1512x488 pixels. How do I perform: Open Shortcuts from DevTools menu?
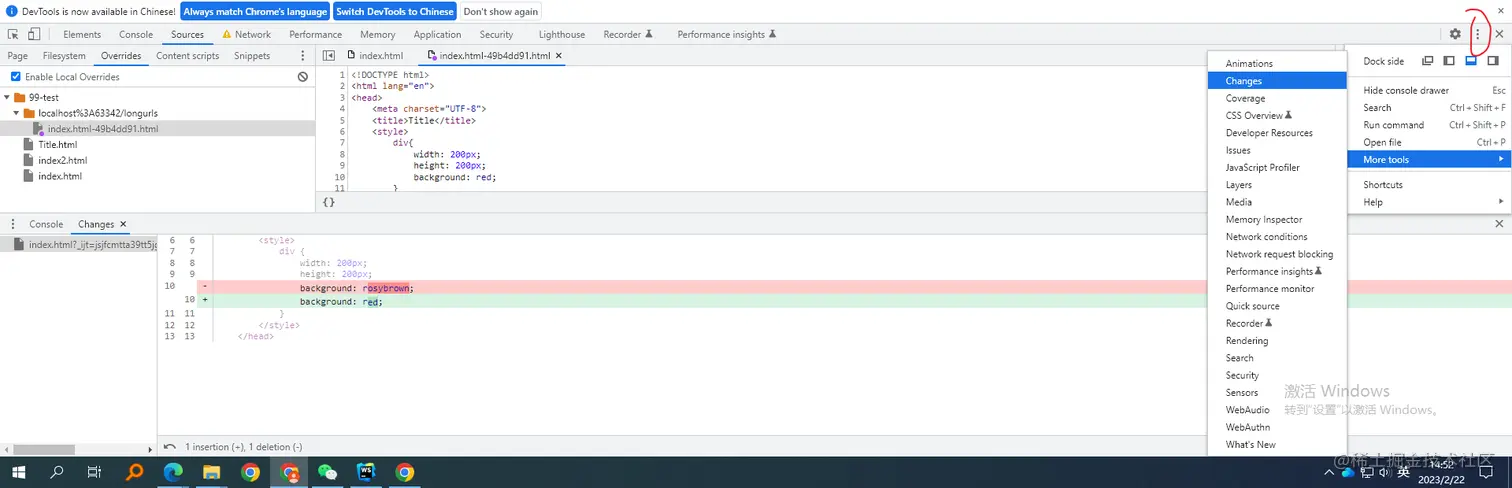[1428, 185]
